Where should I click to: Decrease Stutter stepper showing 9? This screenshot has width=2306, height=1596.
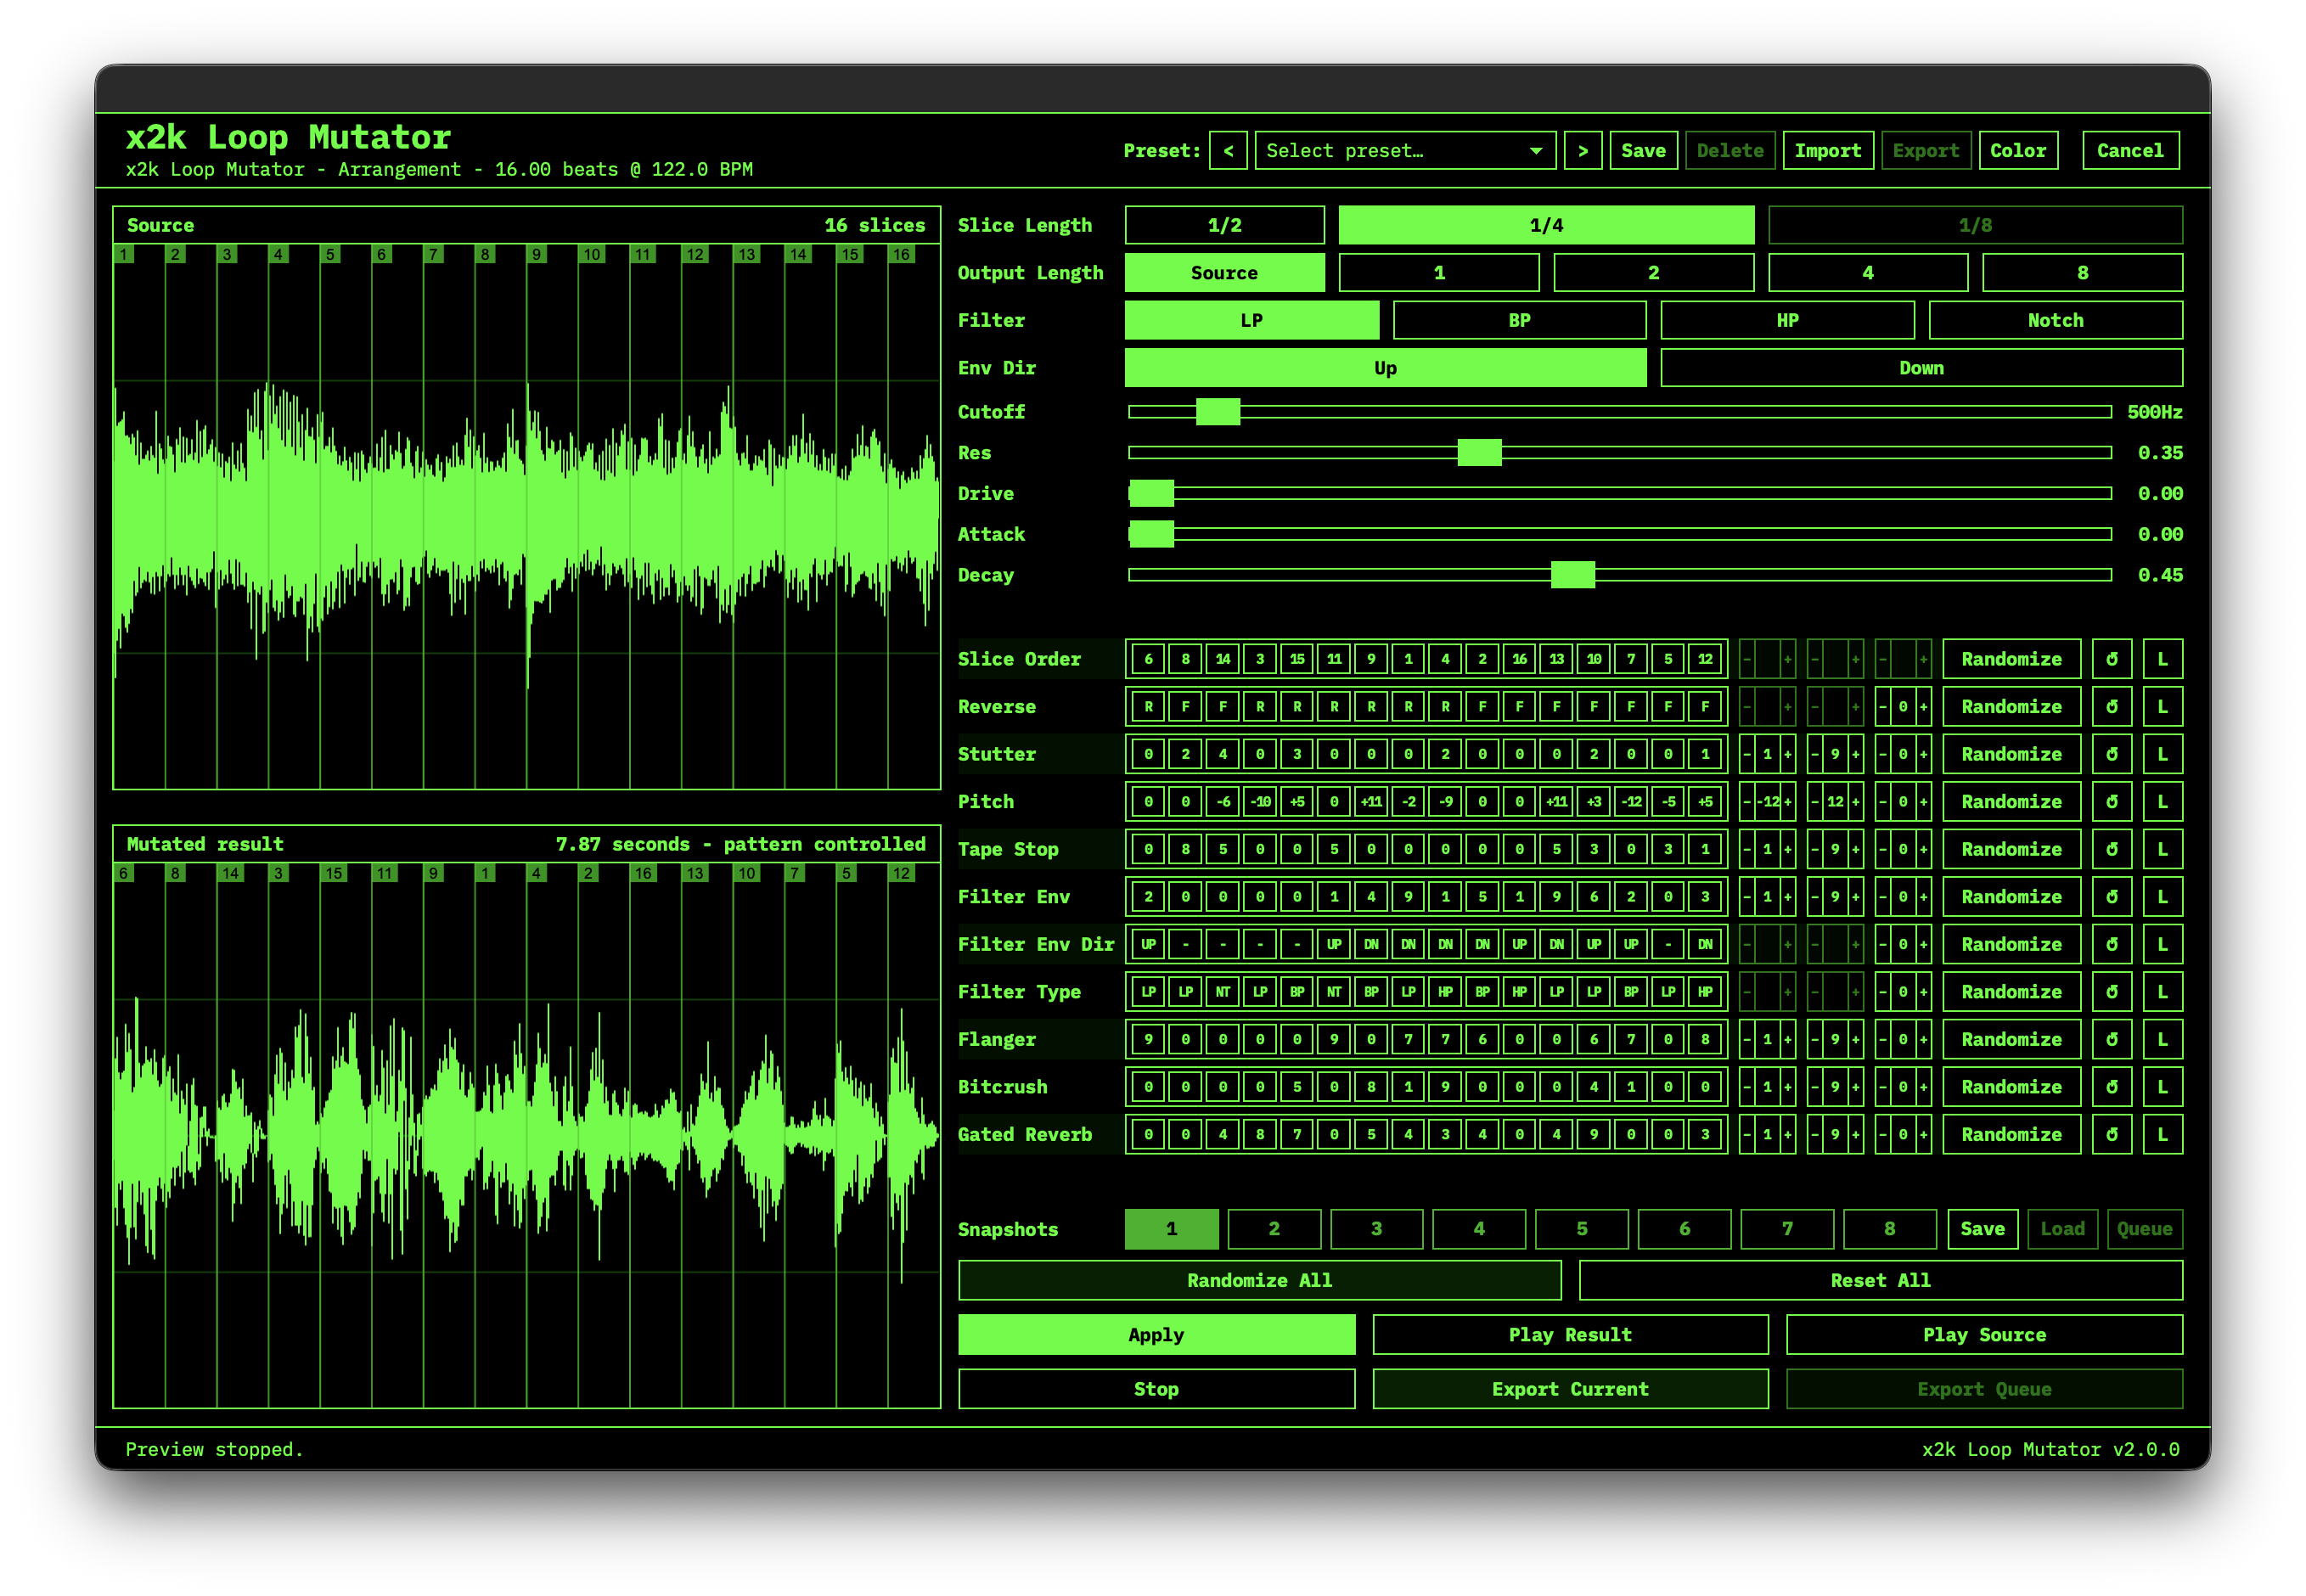click(x=1815, y=754)
